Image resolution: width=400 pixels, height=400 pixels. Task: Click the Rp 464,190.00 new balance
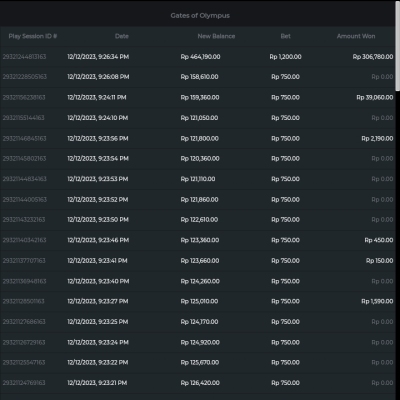(x=200, y=57)
